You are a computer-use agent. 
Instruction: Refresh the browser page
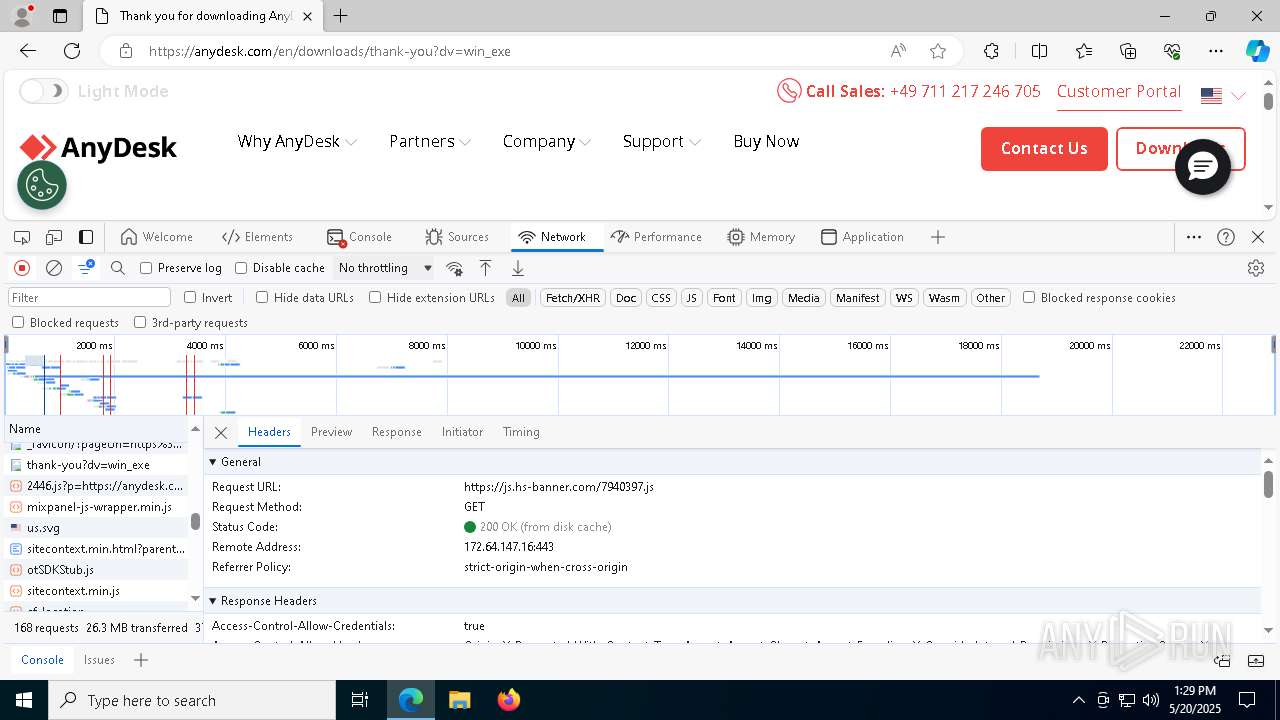click(x=72, y=51)
